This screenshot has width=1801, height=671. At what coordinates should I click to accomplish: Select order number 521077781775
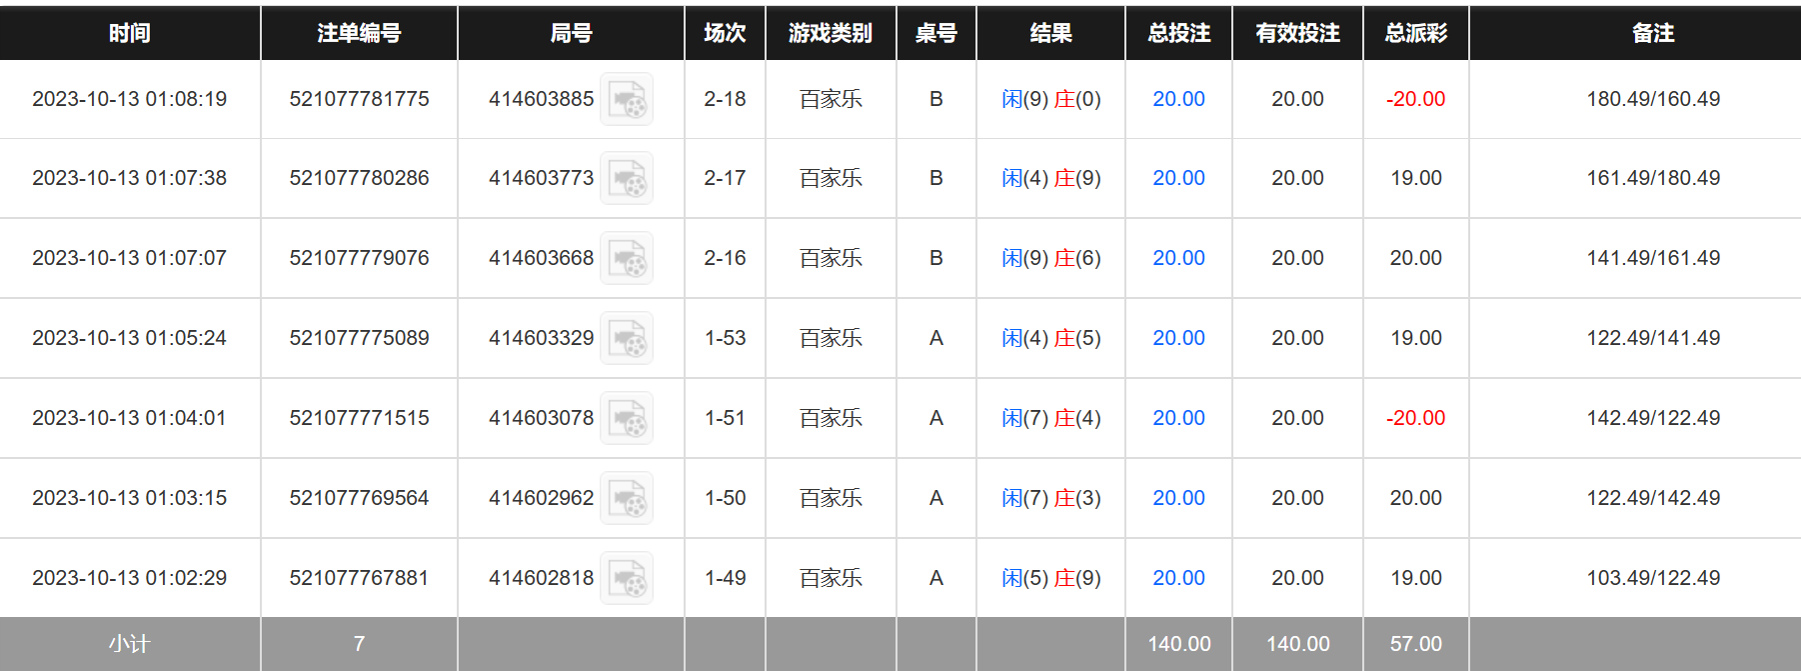[x=359, y=99]
